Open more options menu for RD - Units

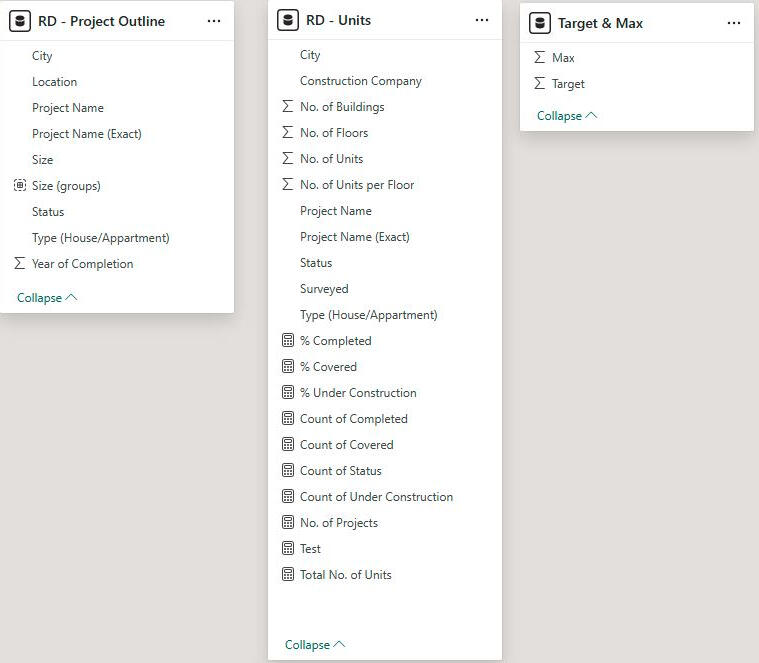coord(482,20)
